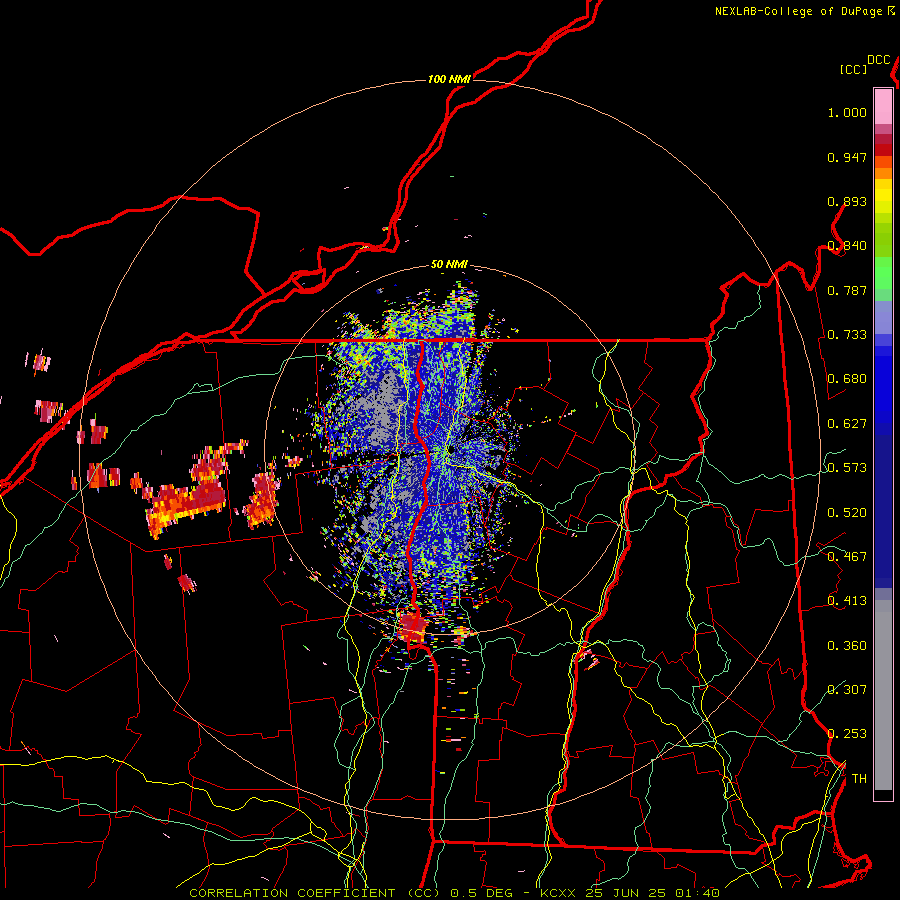Select the 0.573 scale value
The image size is (900, 900).
click(847, 468)
